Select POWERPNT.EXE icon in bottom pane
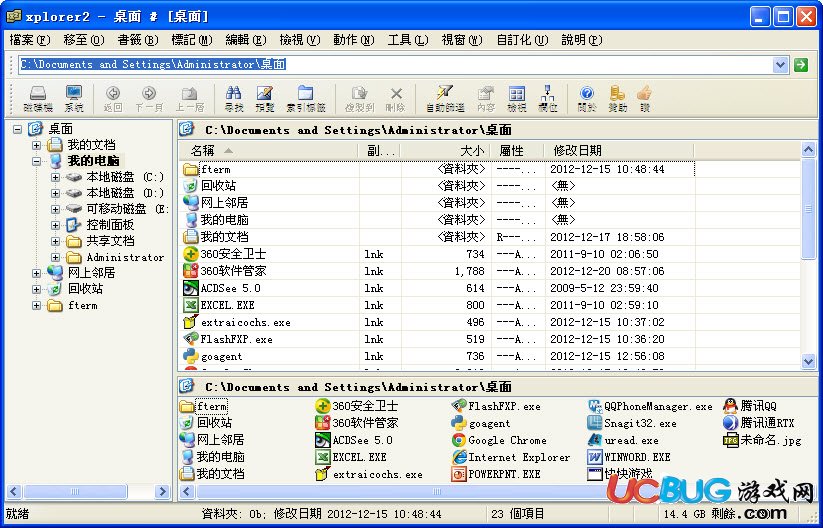 [x=459, y=474]
